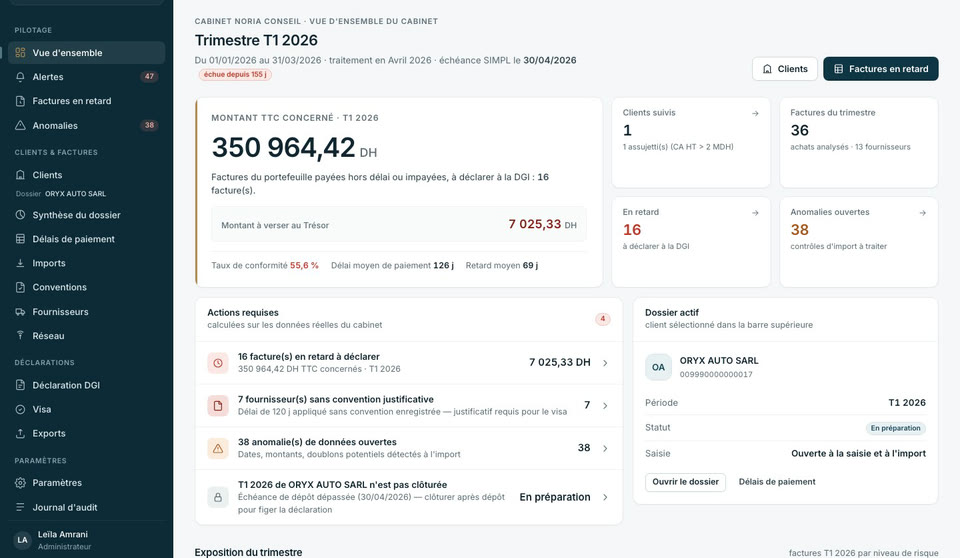Image resolution: width=960 pixels, height=558 pixels.
Task: Open the Clients suivis card
Action: pyautogui.click(x=691, y=142)
